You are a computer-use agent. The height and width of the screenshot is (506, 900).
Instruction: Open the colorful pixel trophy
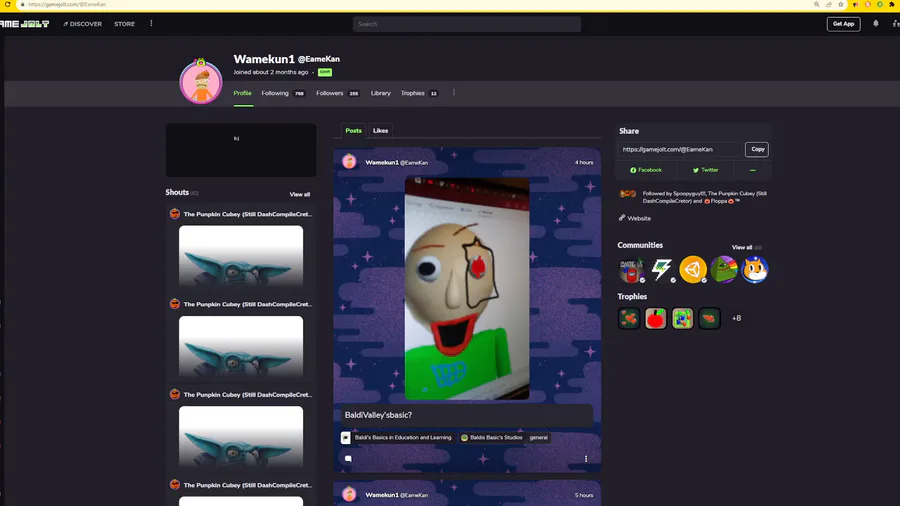click(x=682, y=318)
